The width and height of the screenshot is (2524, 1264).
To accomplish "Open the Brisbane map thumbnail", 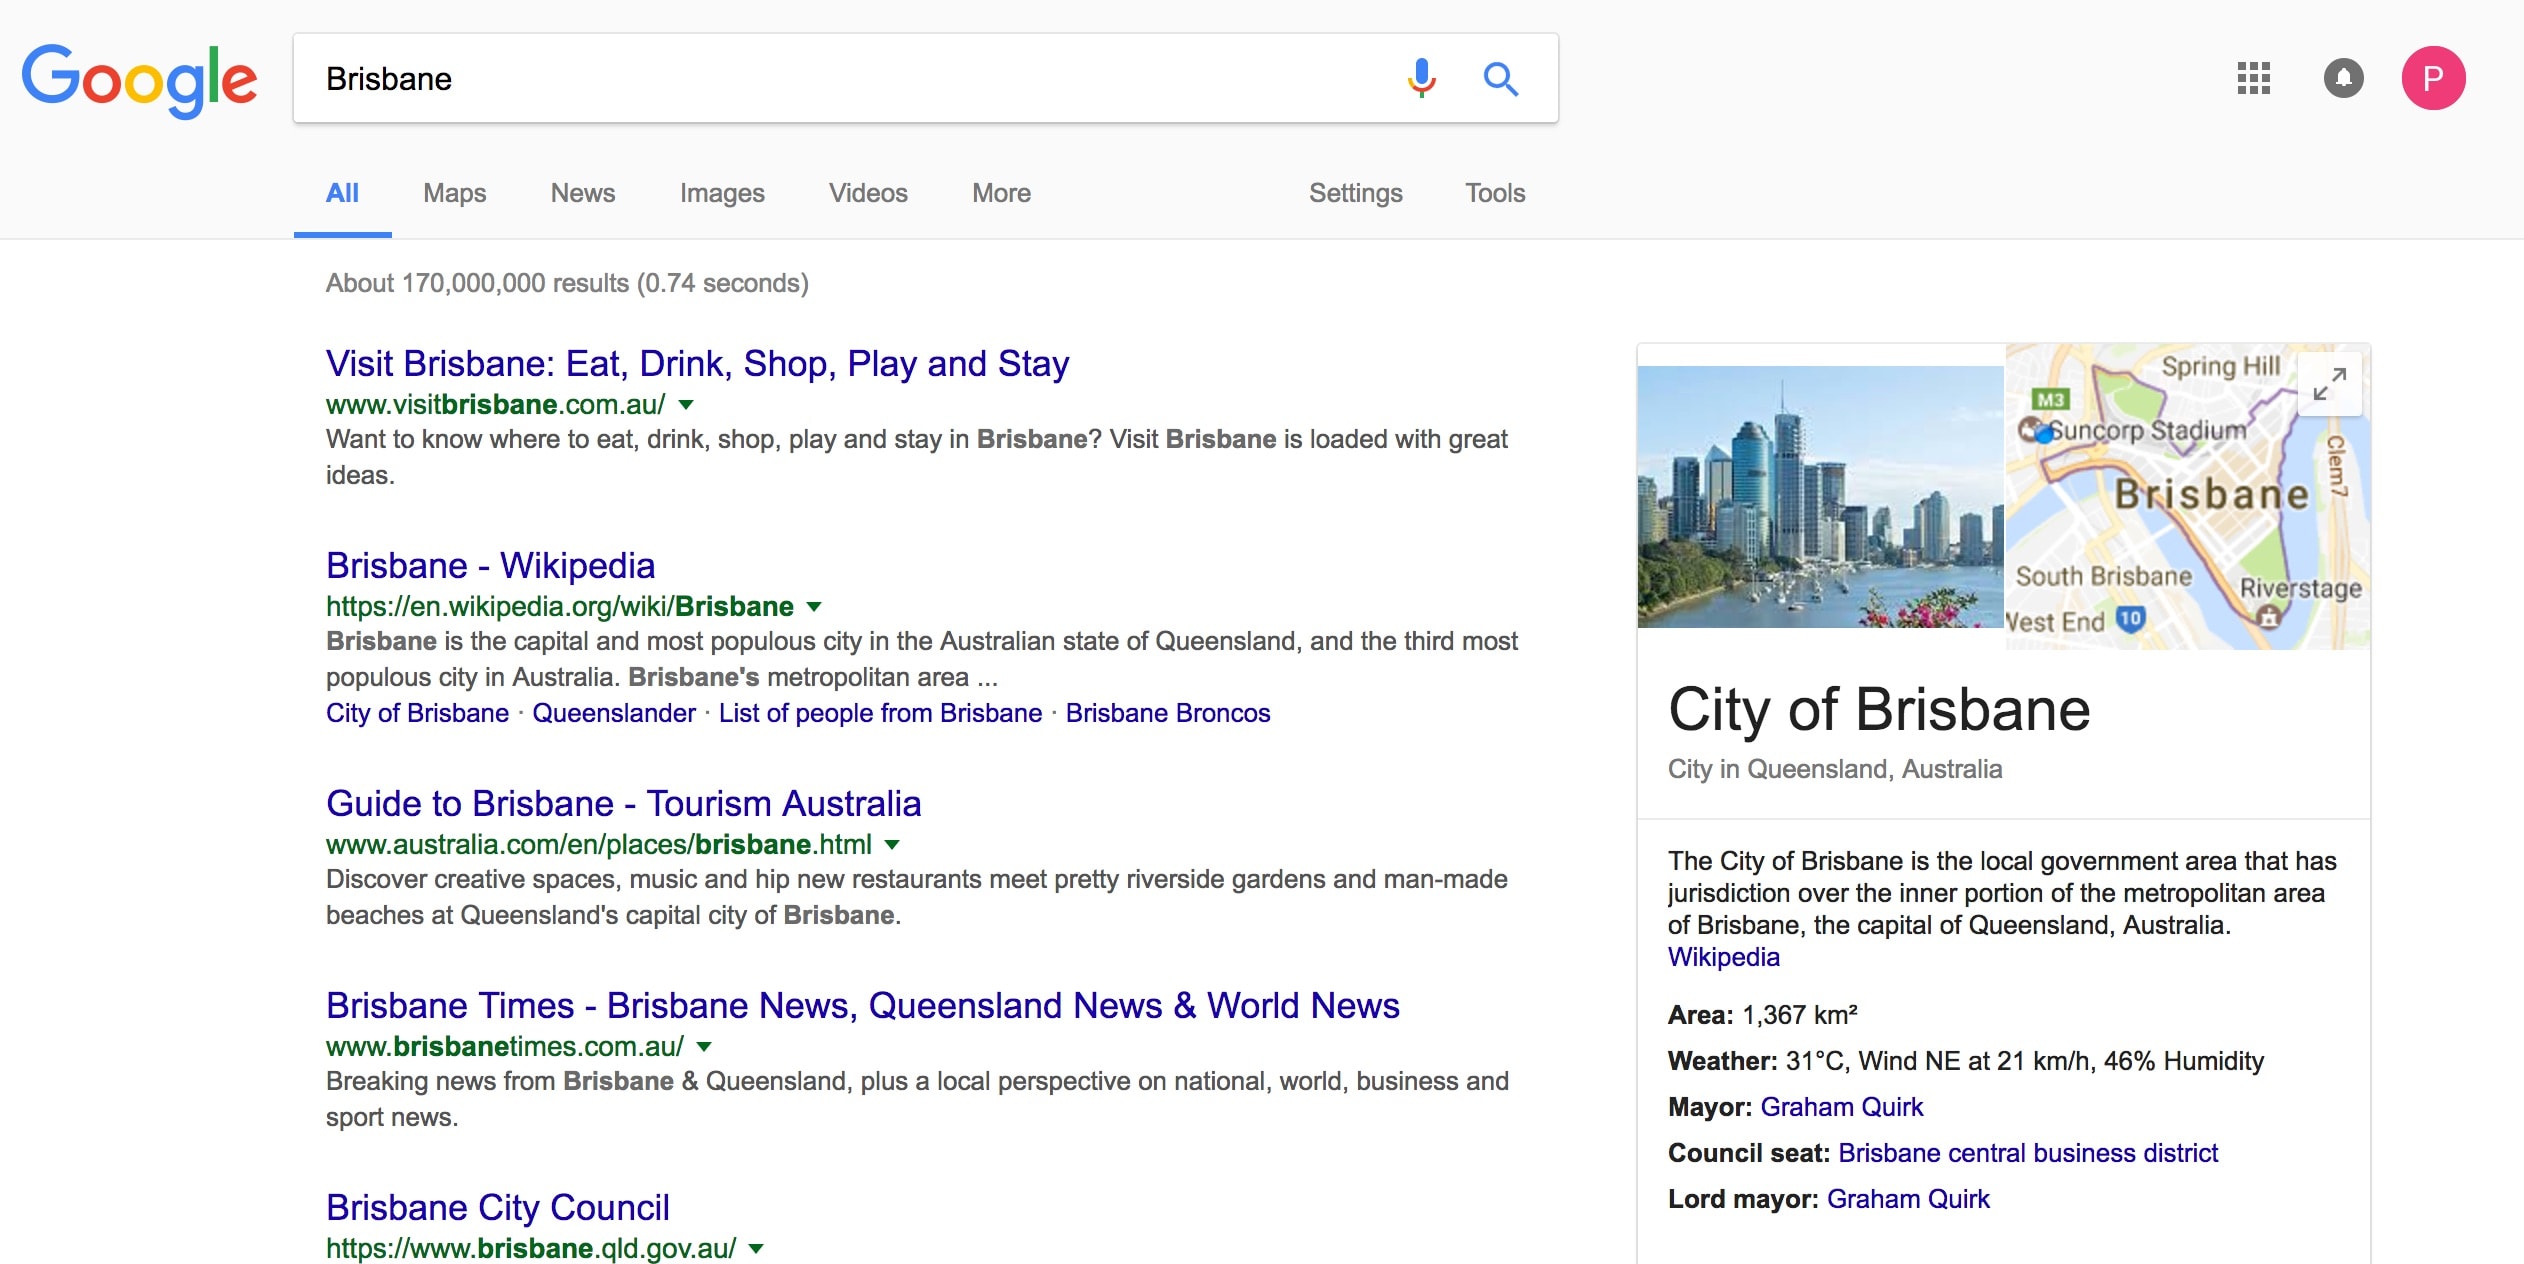I will (x=2188, y=497).
